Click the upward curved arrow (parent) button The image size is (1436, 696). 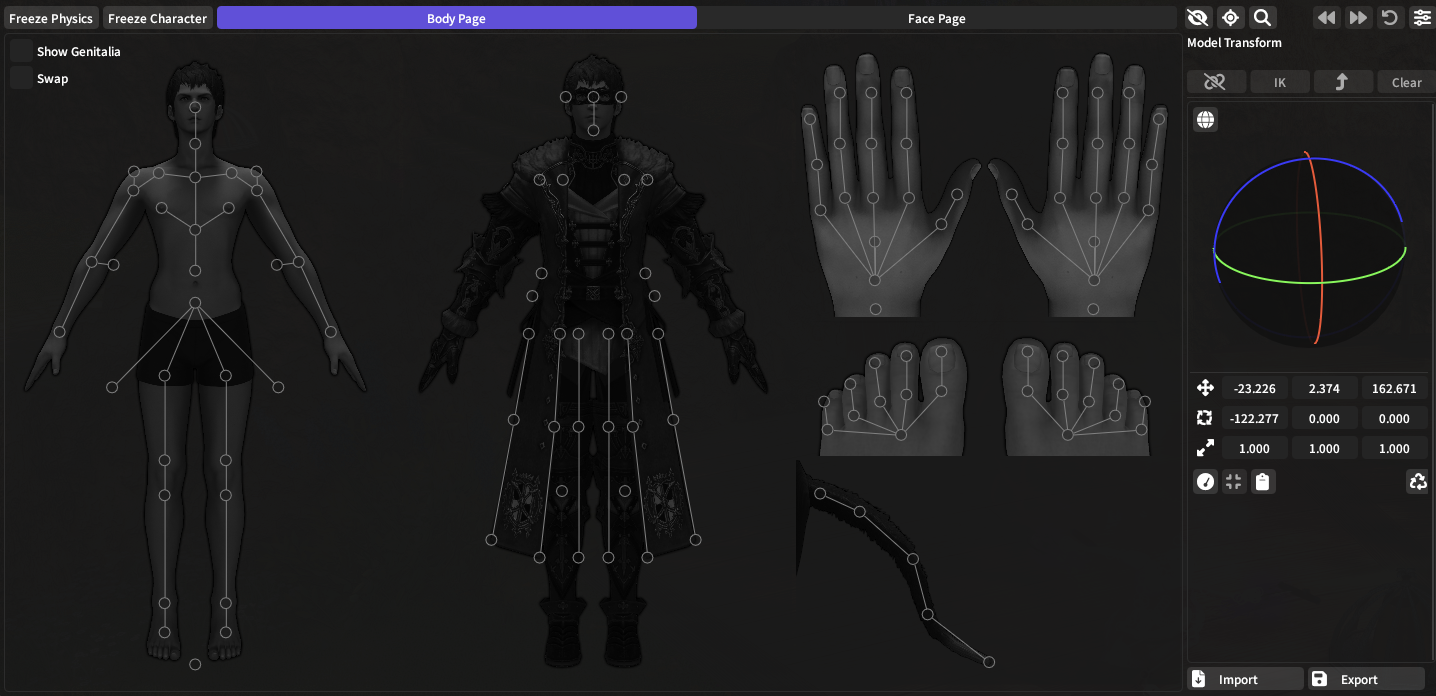coord(1343,82)
